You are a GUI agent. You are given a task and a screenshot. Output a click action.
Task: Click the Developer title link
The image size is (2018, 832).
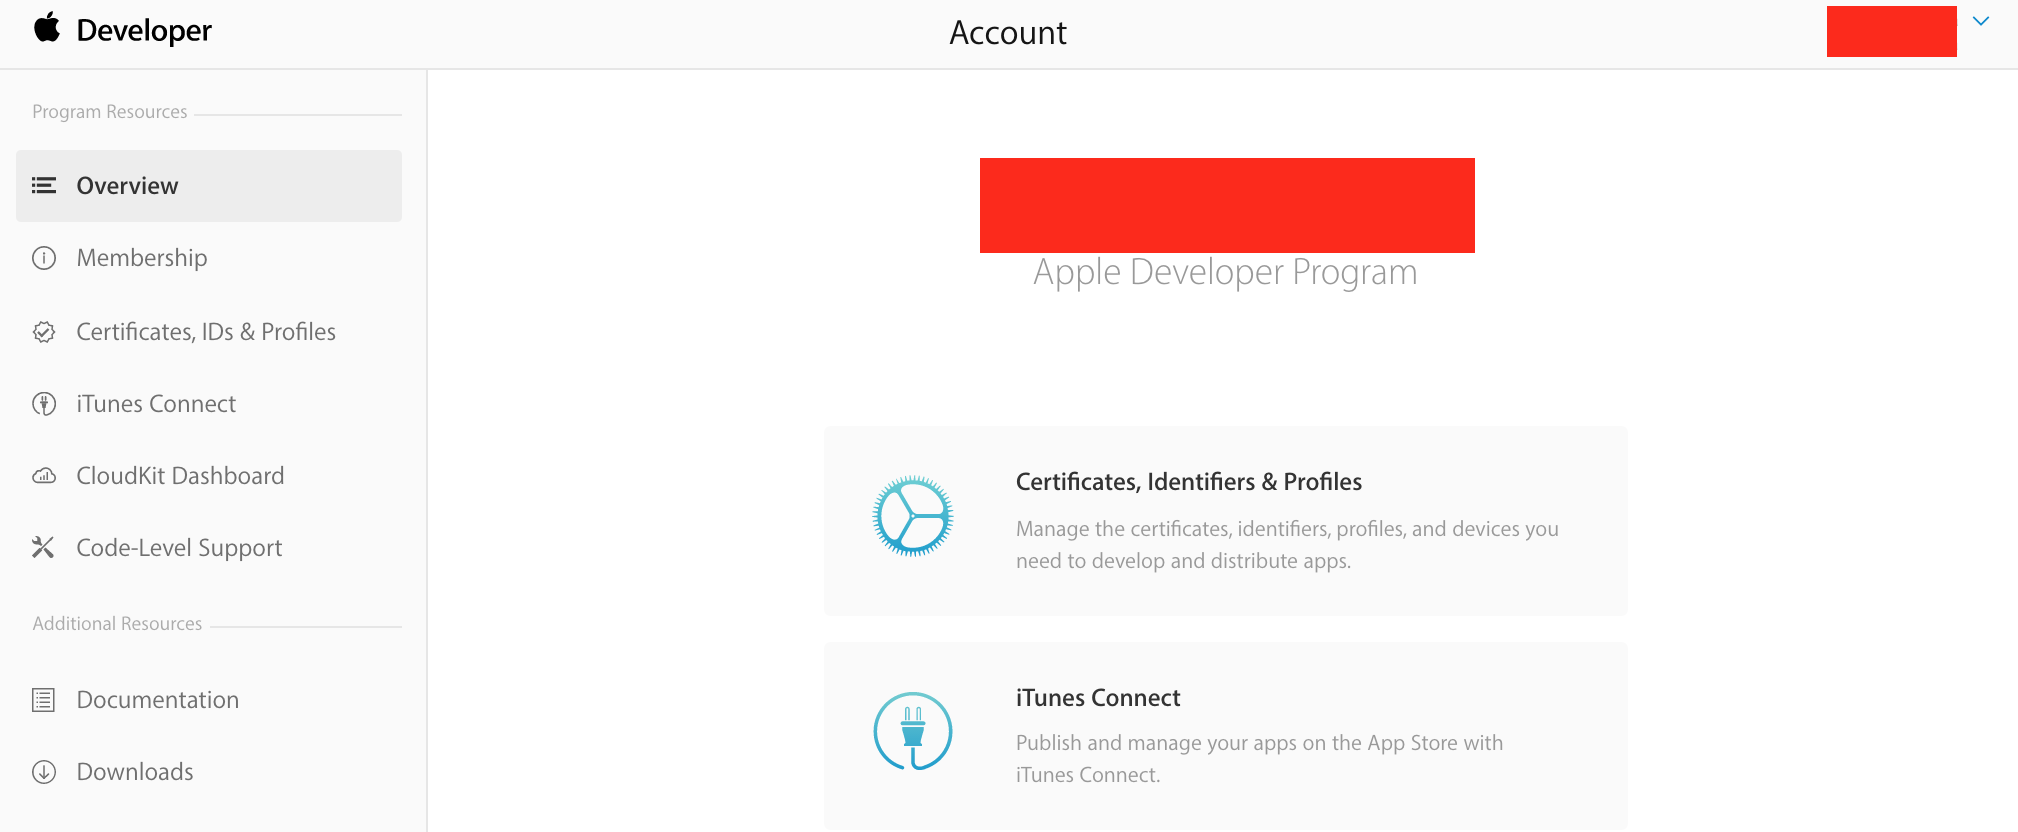click(144, 31)
